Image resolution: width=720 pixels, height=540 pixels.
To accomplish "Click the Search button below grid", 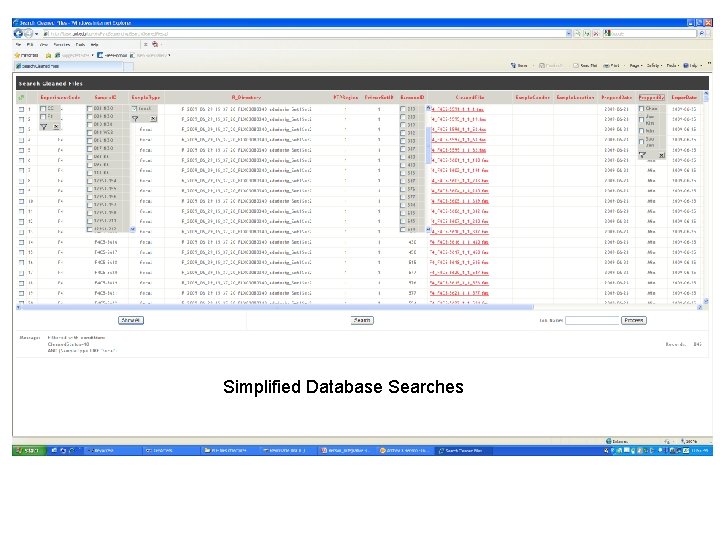I will click(362, 321).
